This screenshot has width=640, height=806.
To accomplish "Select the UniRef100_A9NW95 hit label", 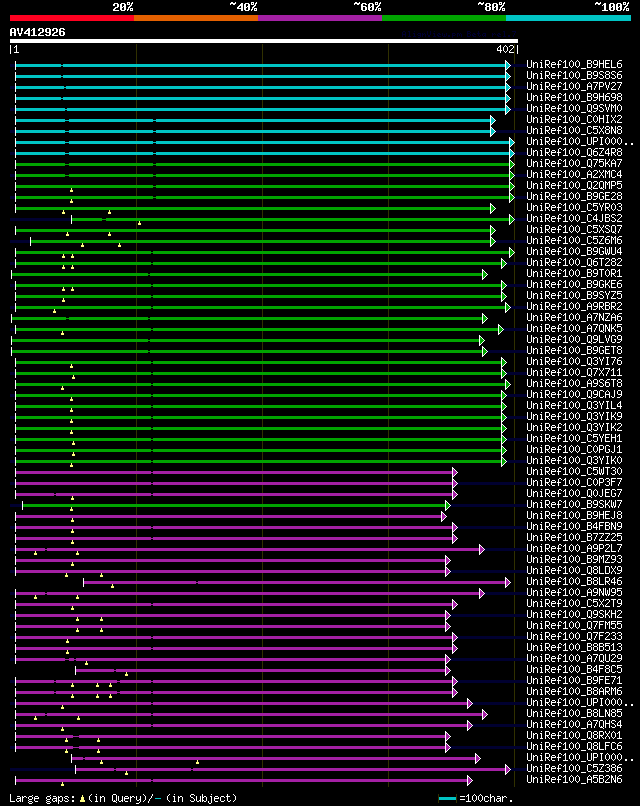I will point(574,593).
